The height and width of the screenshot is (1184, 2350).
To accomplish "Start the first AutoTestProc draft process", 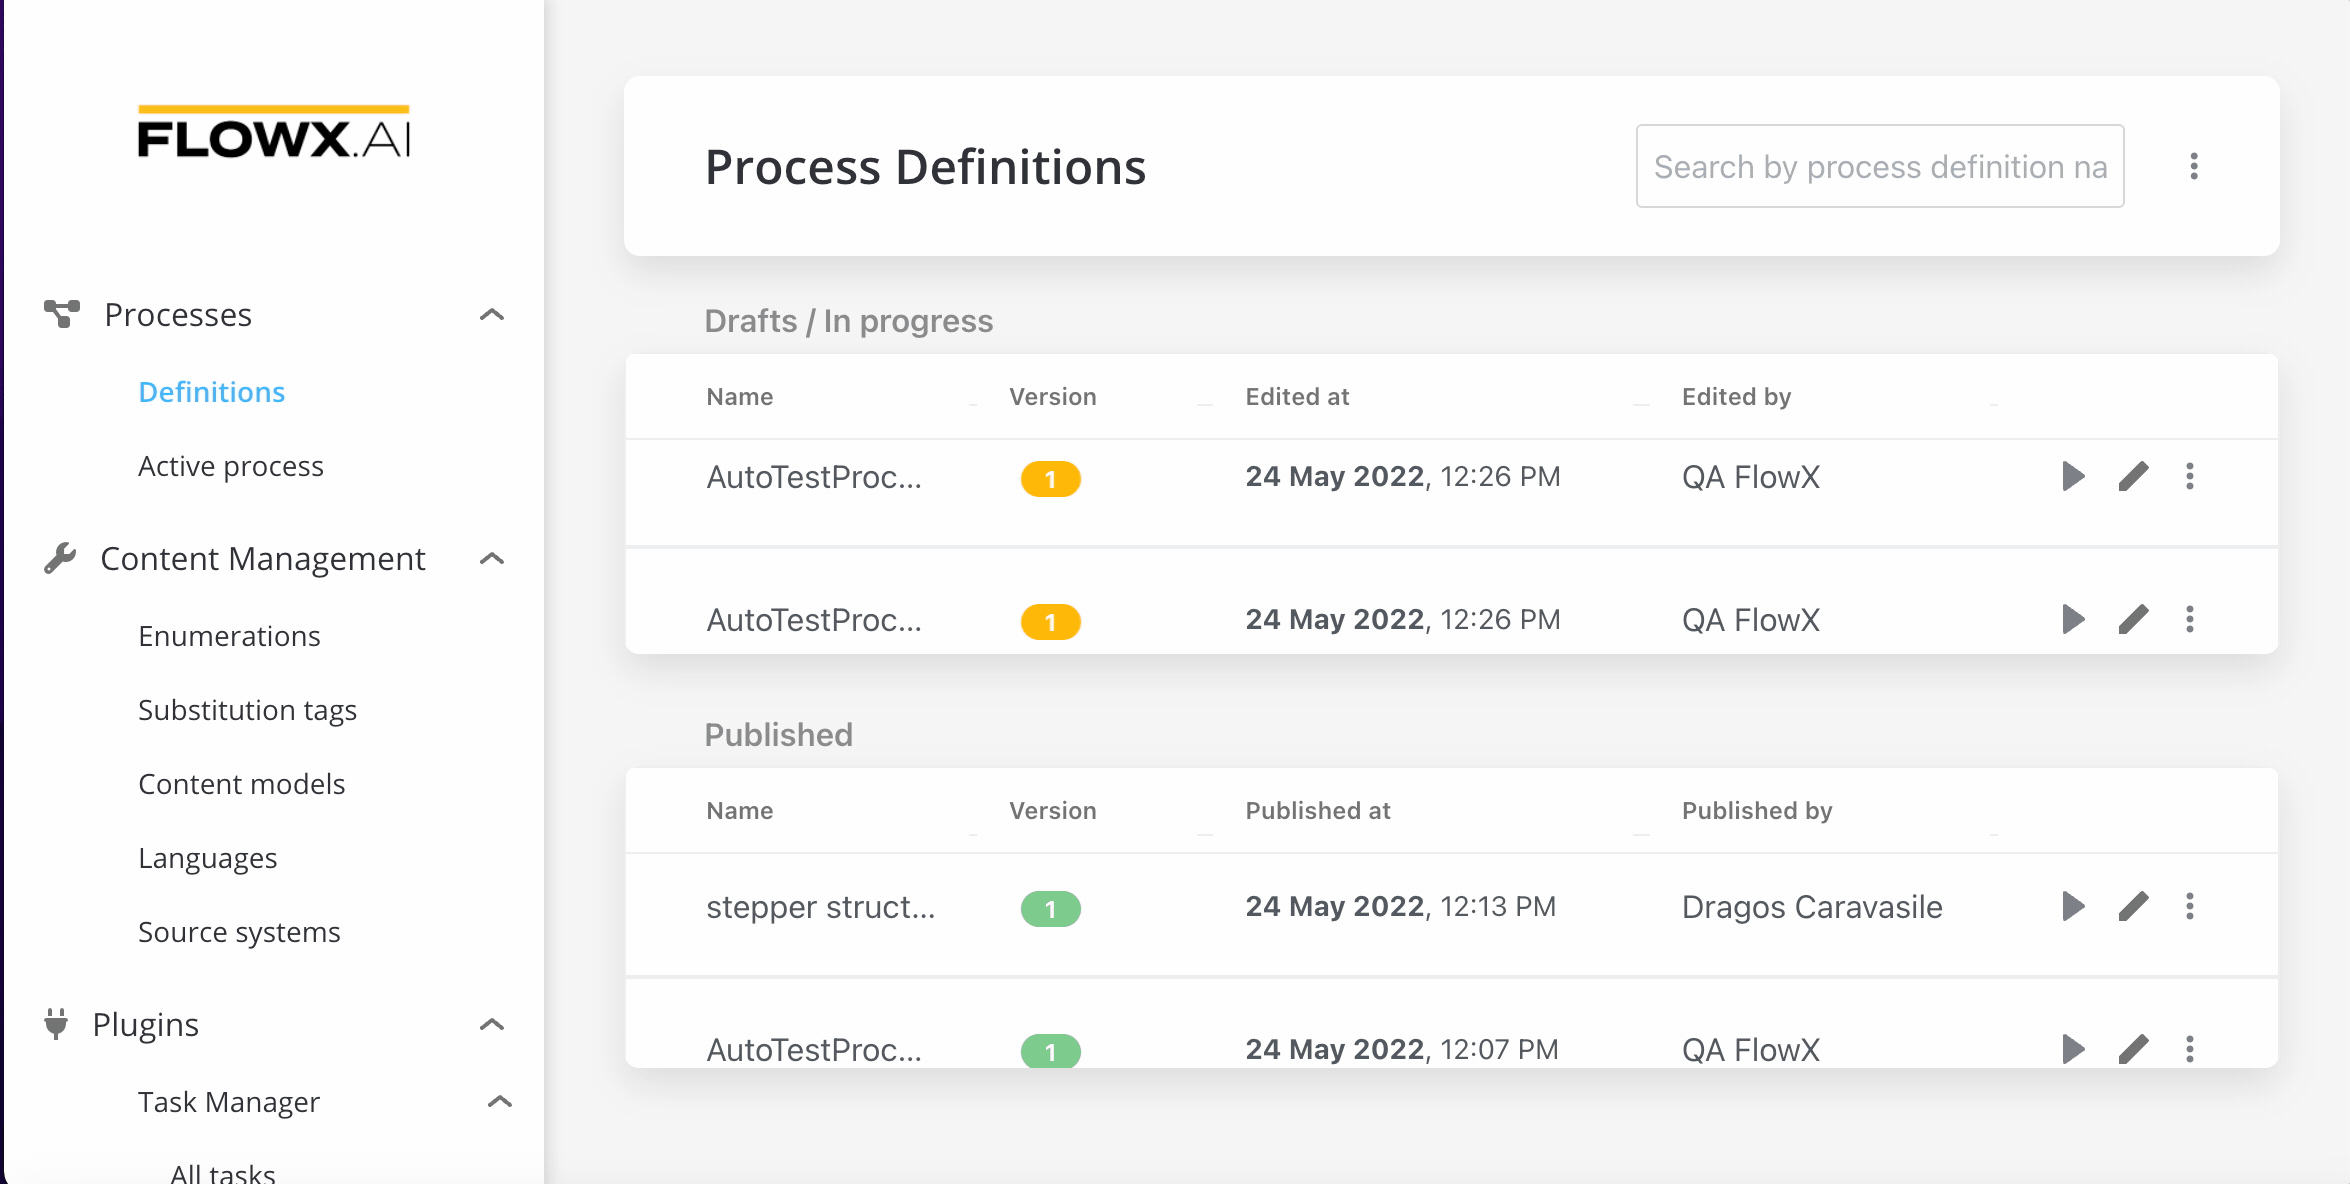I will pos(2074,476).
